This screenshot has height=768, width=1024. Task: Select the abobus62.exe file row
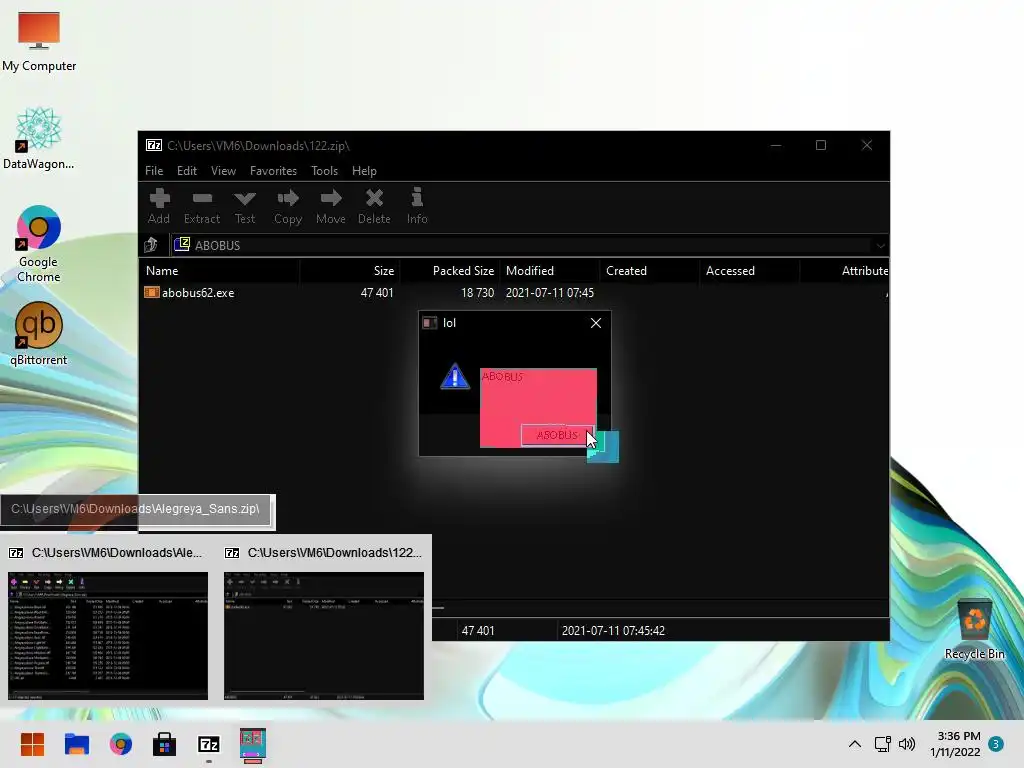(514, 293)
